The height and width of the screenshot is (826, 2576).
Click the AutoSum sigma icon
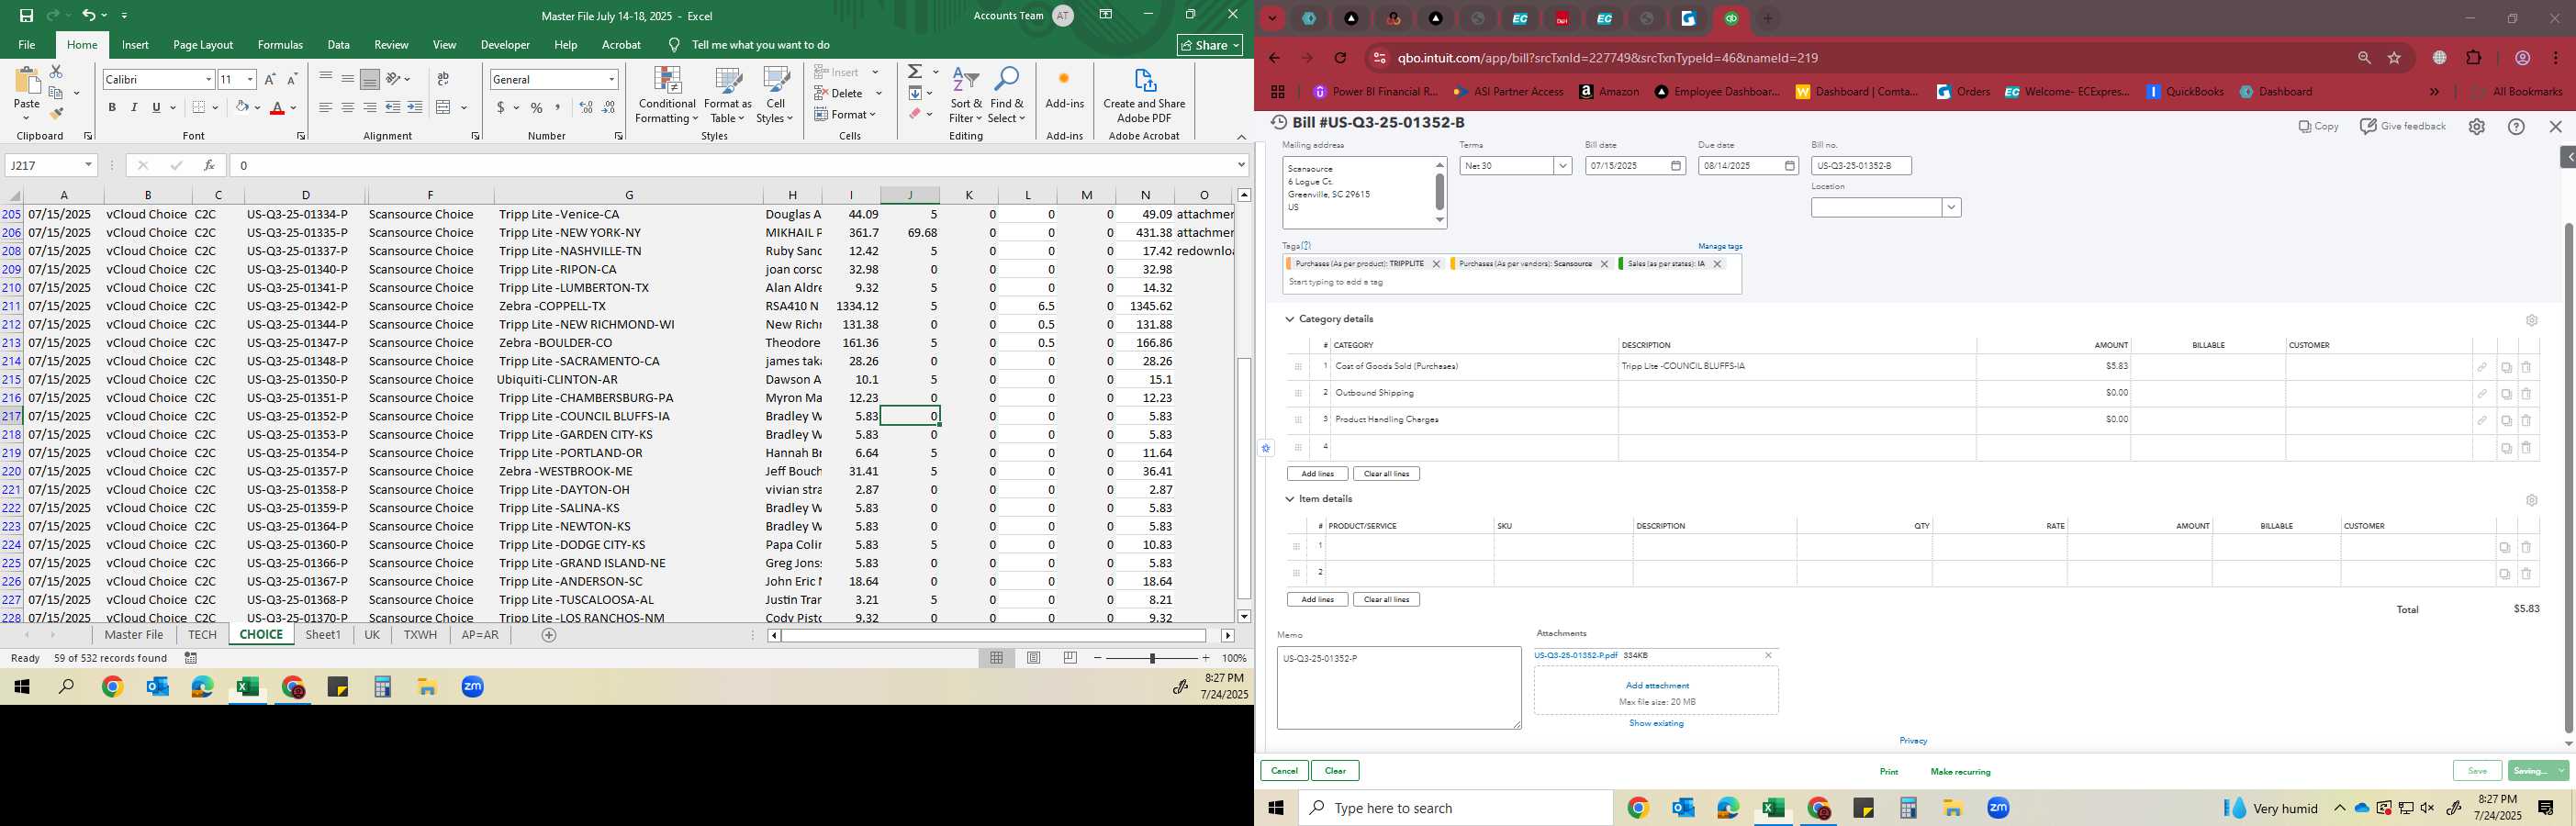pyautogui.click(x=915, y=72)
